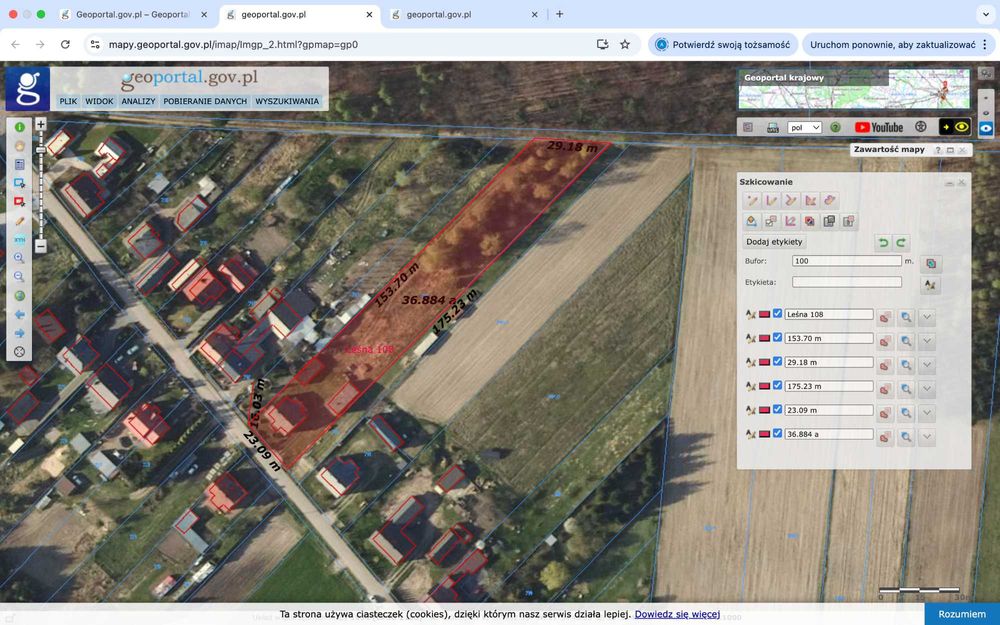Toggle visibility checkbox for 36.884 a
This screenshot has width=1000, height=625.
point(777,433)
